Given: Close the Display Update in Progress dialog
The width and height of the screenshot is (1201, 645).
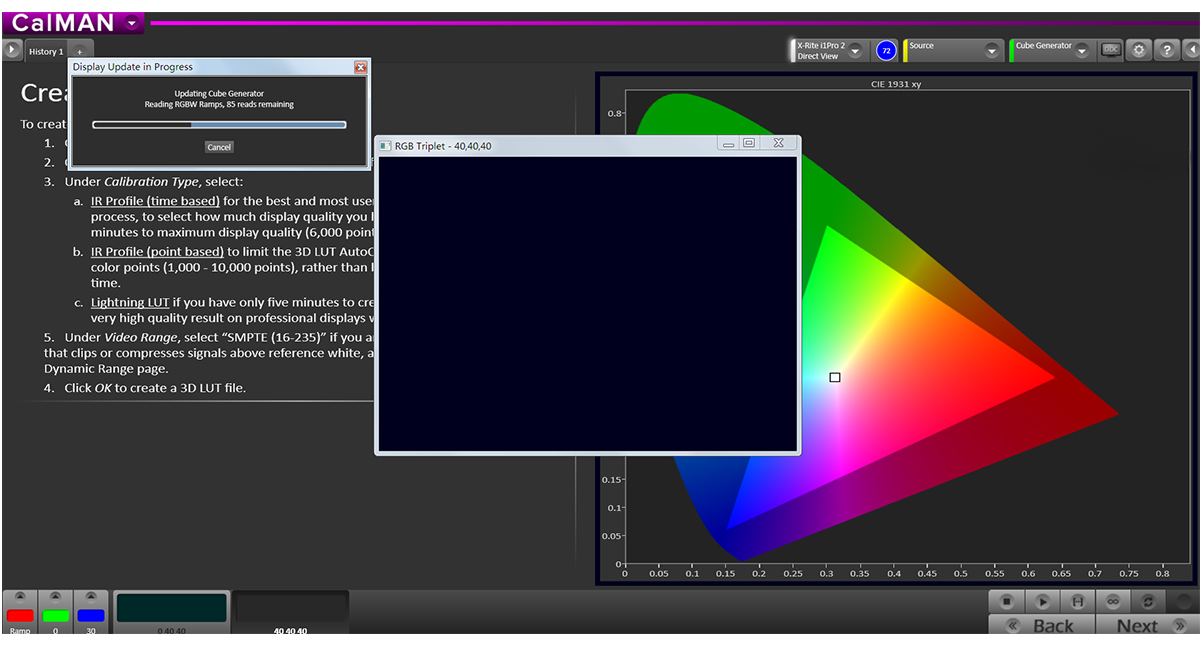Looking at the screenshot, I should point(360,67).
